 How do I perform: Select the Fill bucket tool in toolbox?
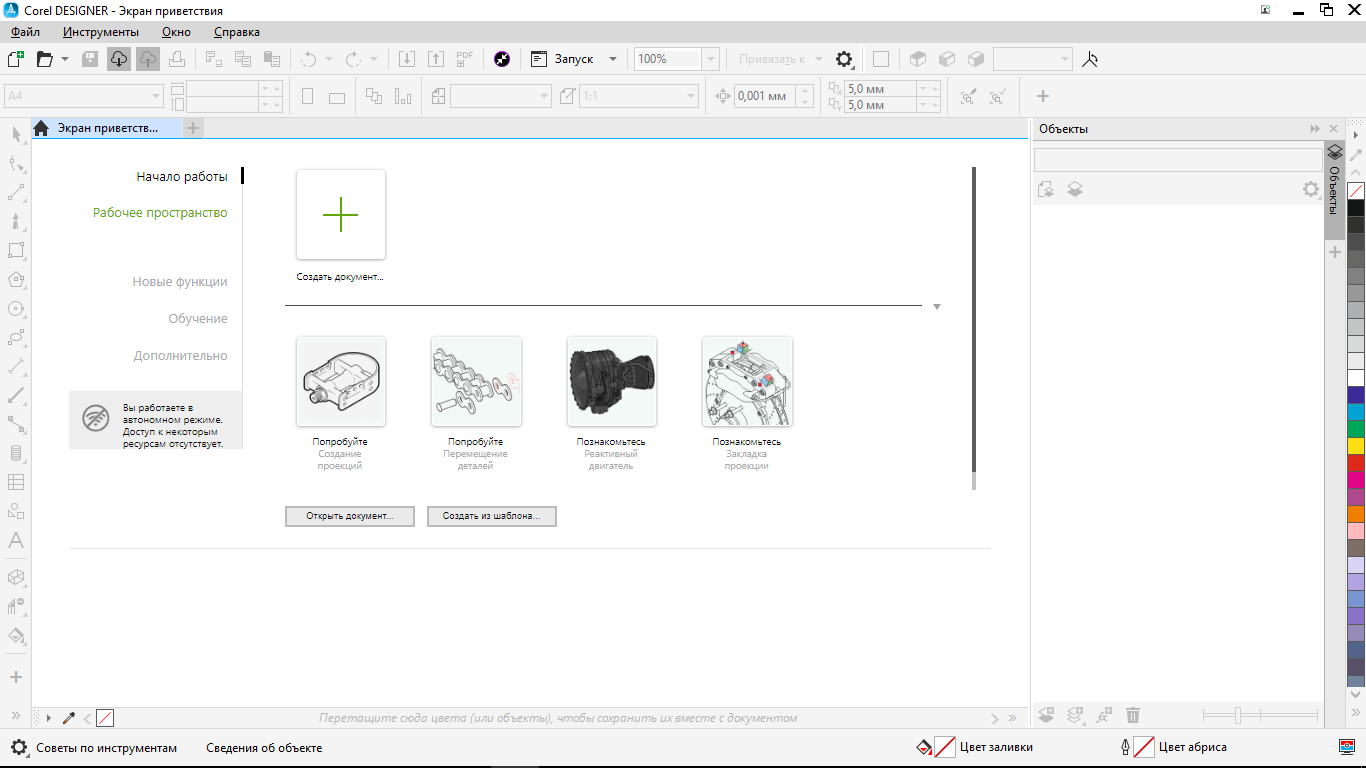coord(16,635)
